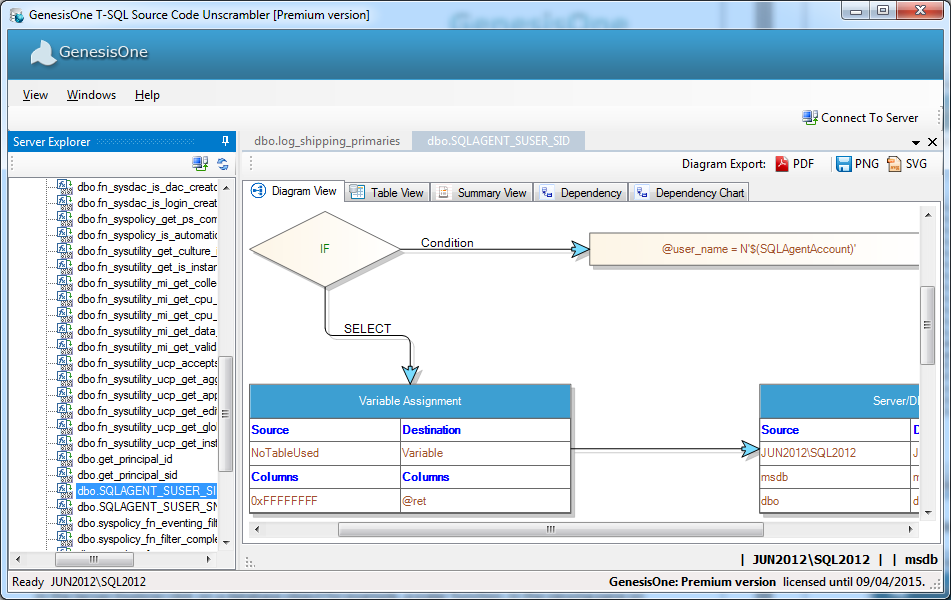Open the document tab list dropdown arrow
Viewport: 951px width, 600px height.
(x=916, y=143)
